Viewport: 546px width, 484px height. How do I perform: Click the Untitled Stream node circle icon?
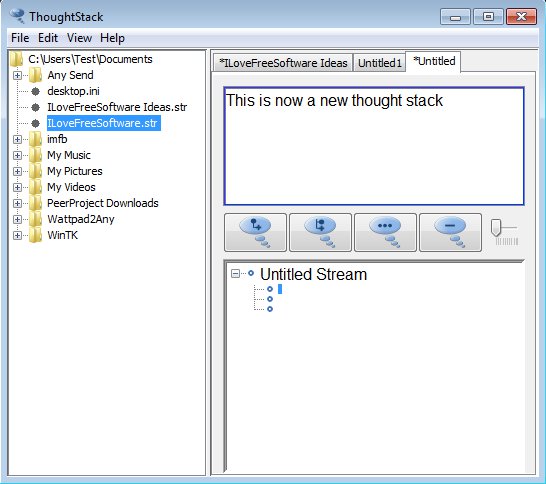tap(251, 273)
